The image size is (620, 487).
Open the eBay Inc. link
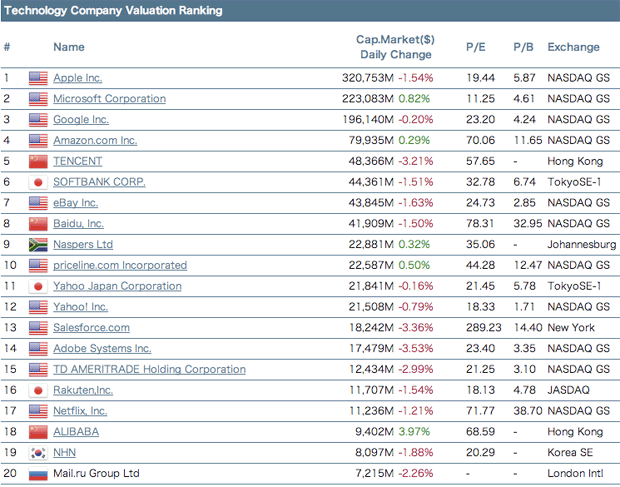tap(76, 203)
